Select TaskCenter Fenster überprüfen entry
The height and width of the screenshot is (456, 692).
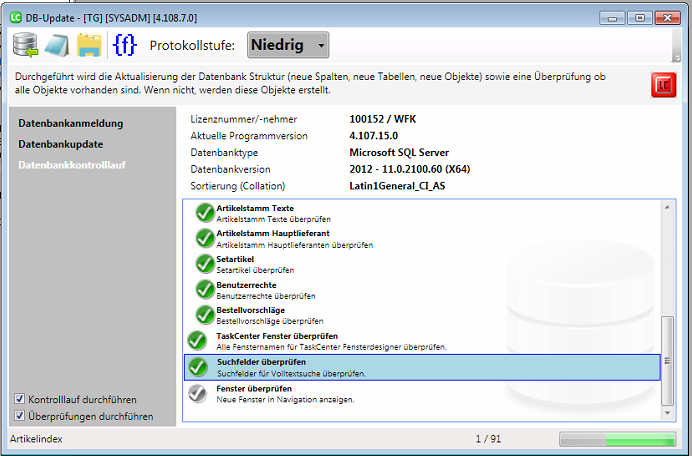pos(330,341)
